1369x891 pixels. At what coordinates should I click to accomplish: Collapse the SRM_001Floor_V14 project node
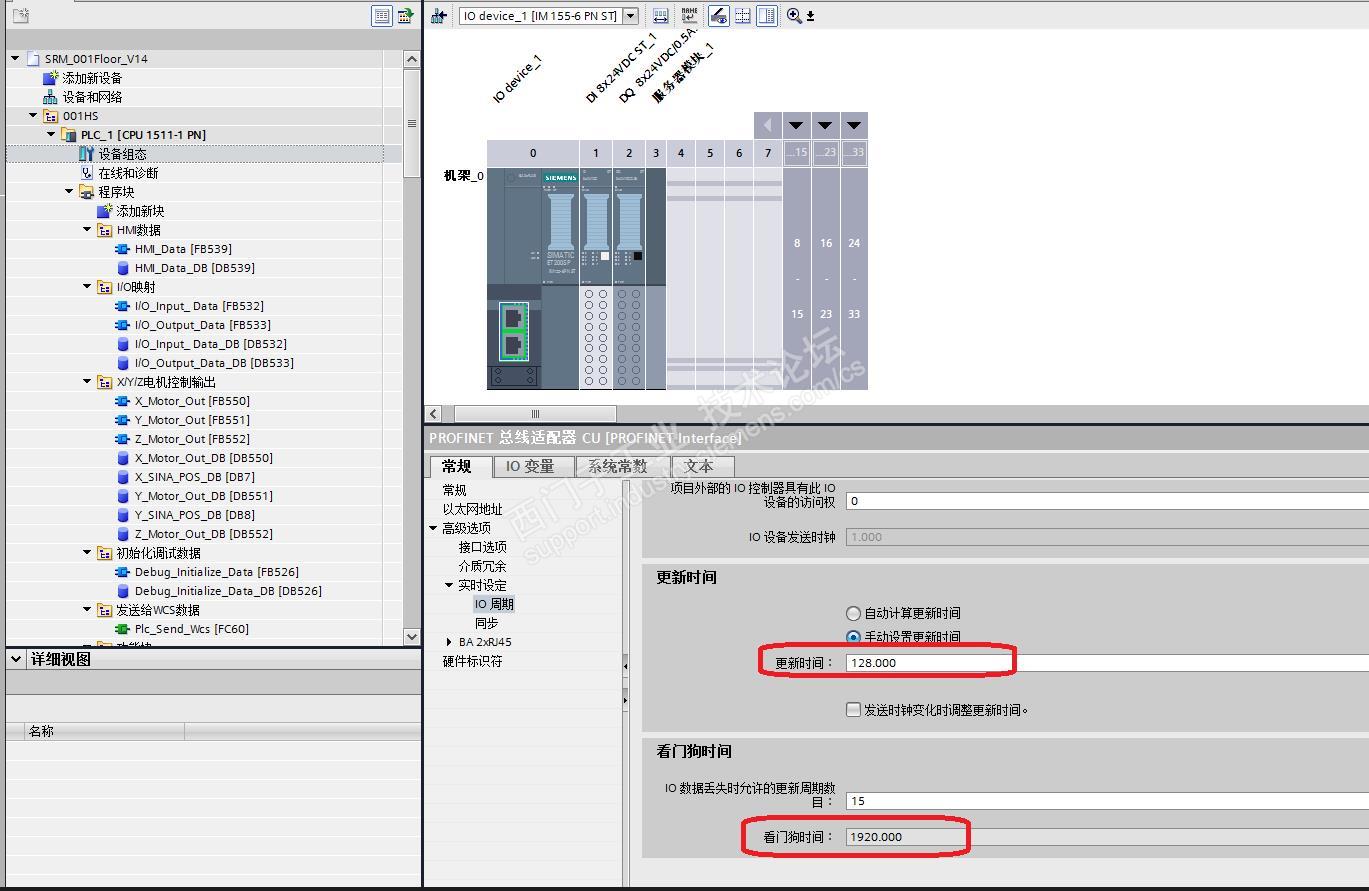click(15, 59)
